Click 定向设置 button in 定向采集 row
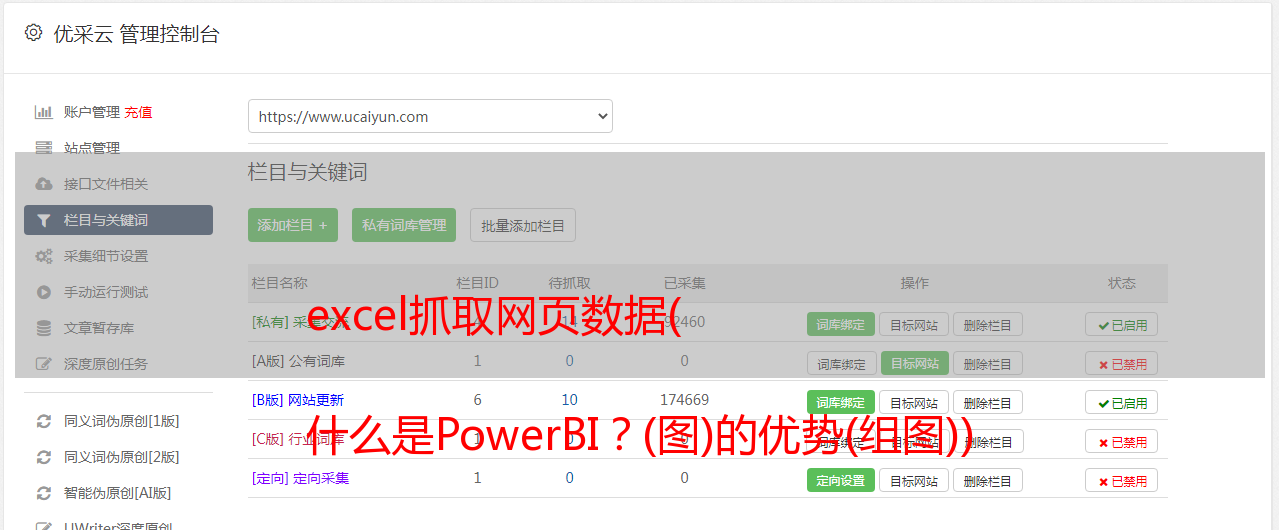The width and height of the screenshot is (1279, 530). [840, 480]
